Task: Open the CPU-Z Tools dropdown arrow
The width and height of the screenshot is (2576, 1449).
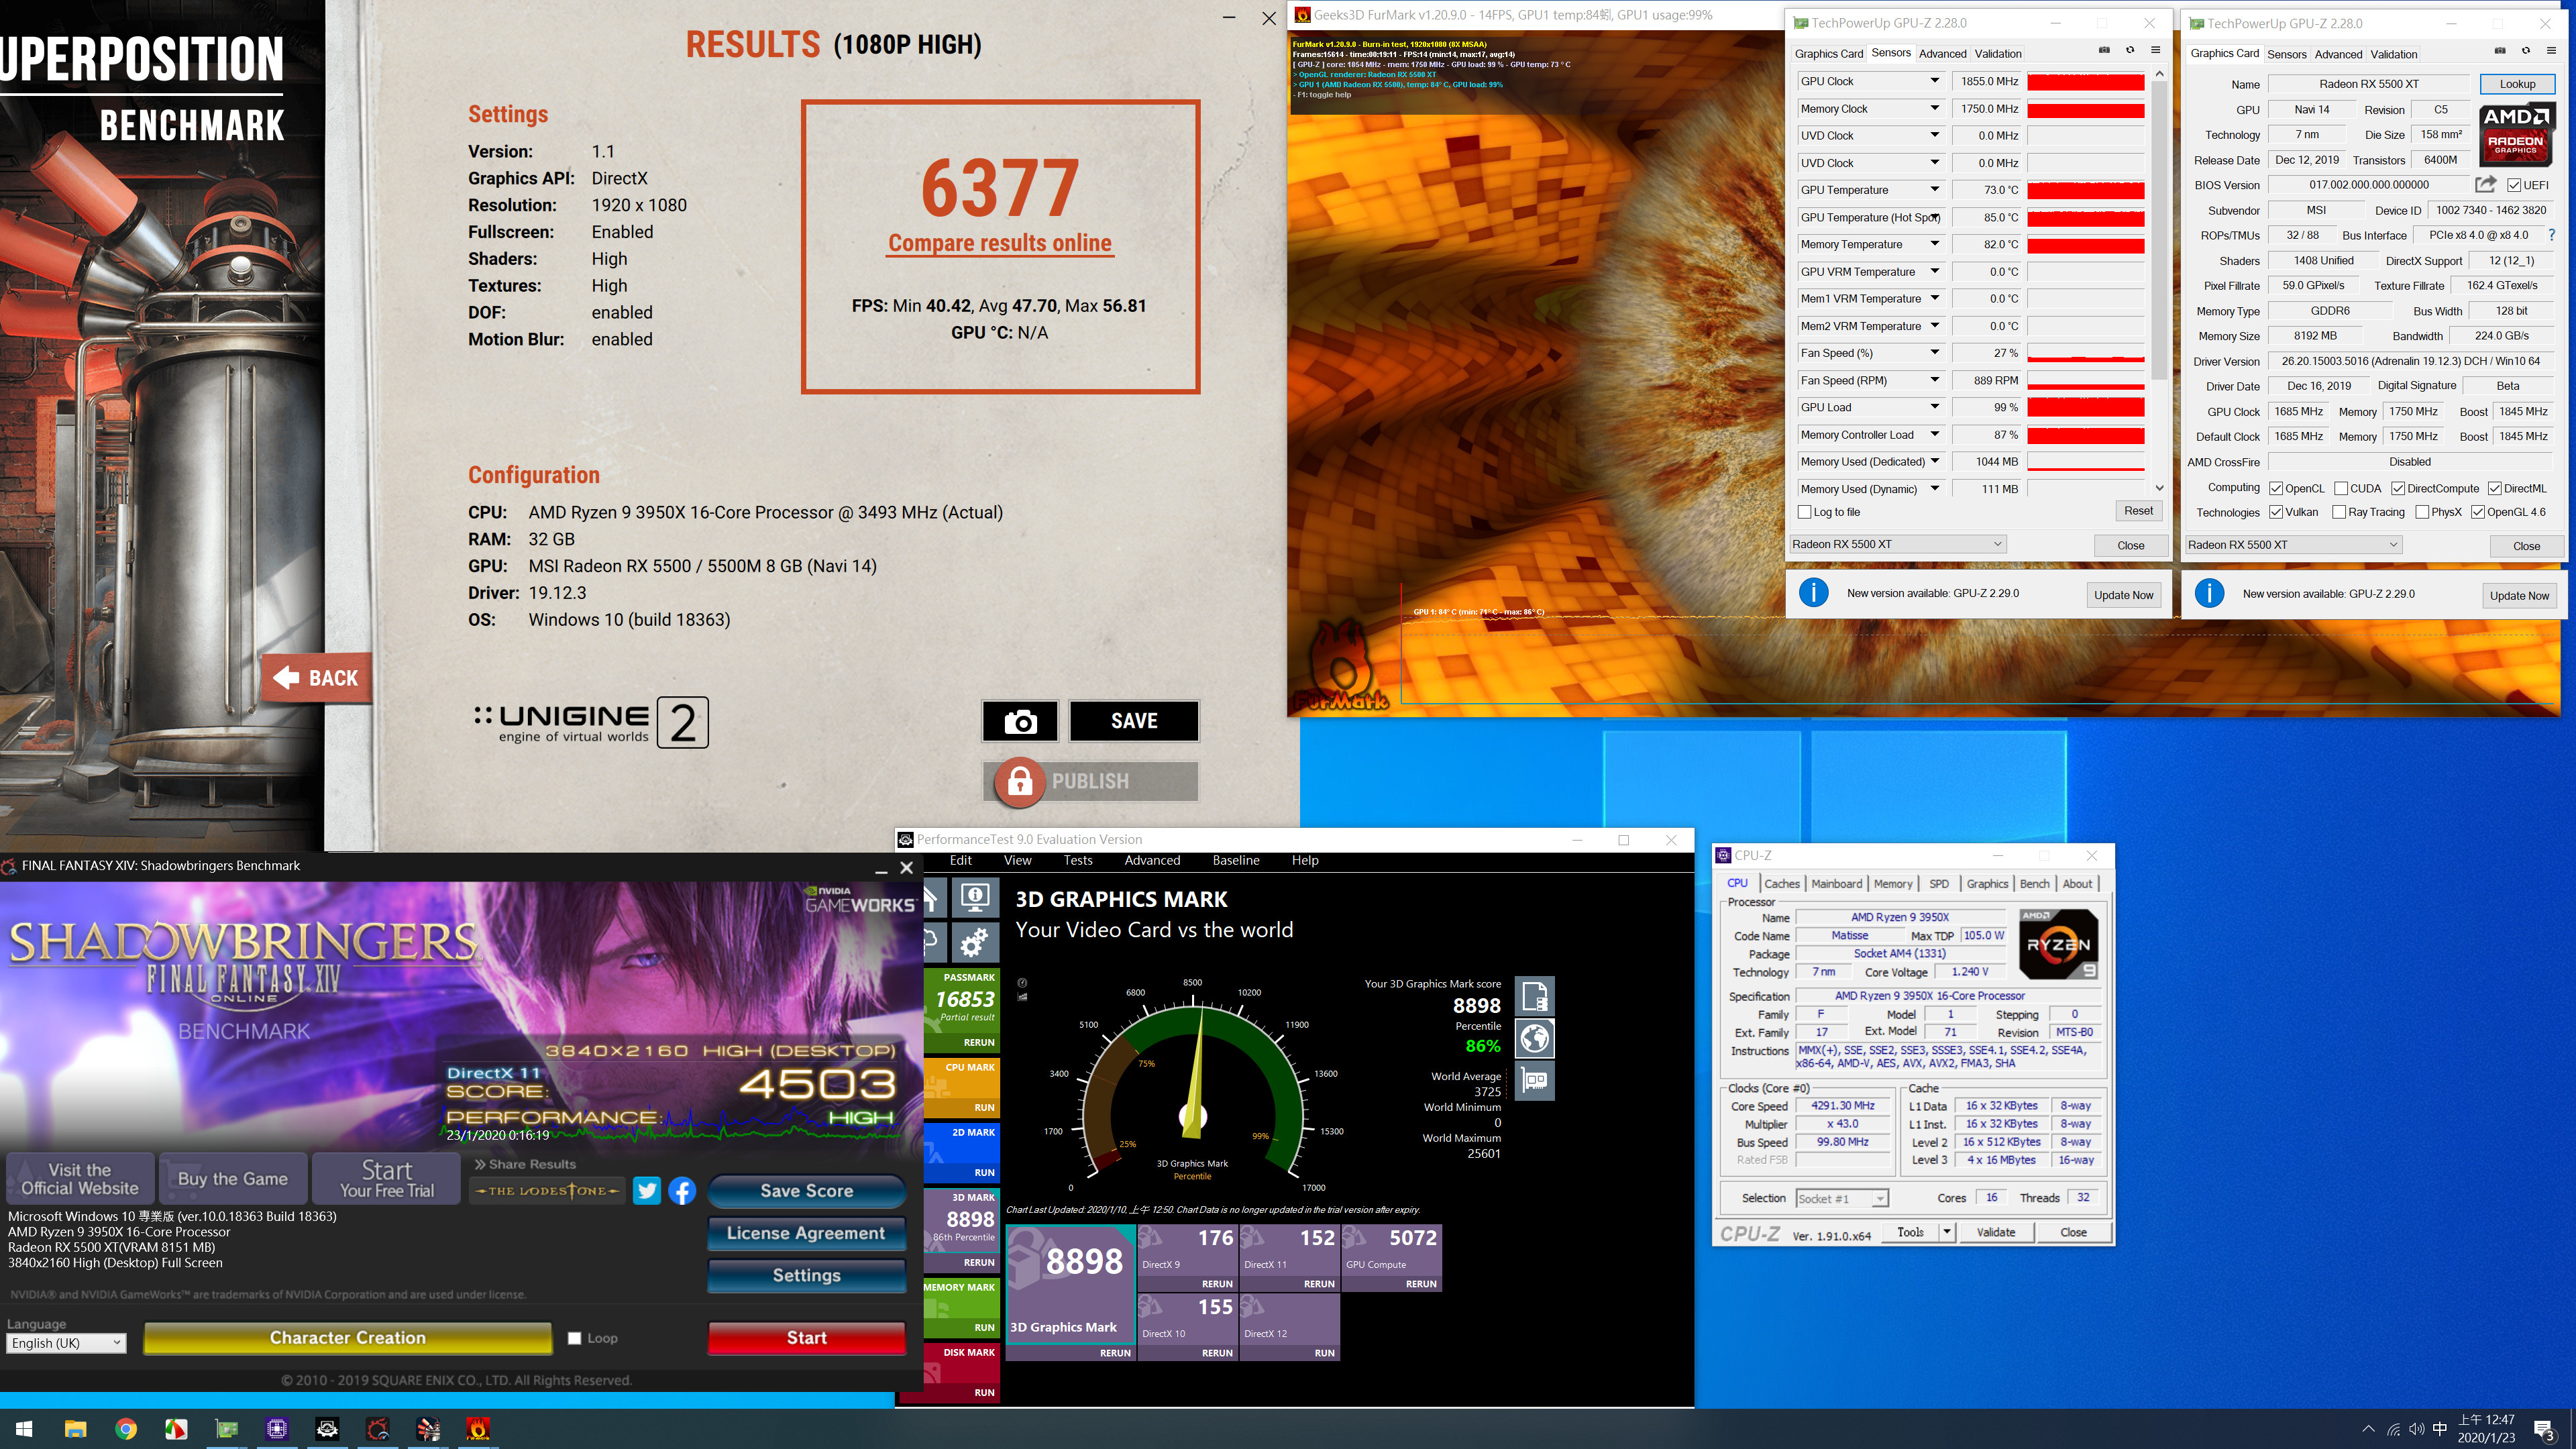Action: (1947, 1232)
